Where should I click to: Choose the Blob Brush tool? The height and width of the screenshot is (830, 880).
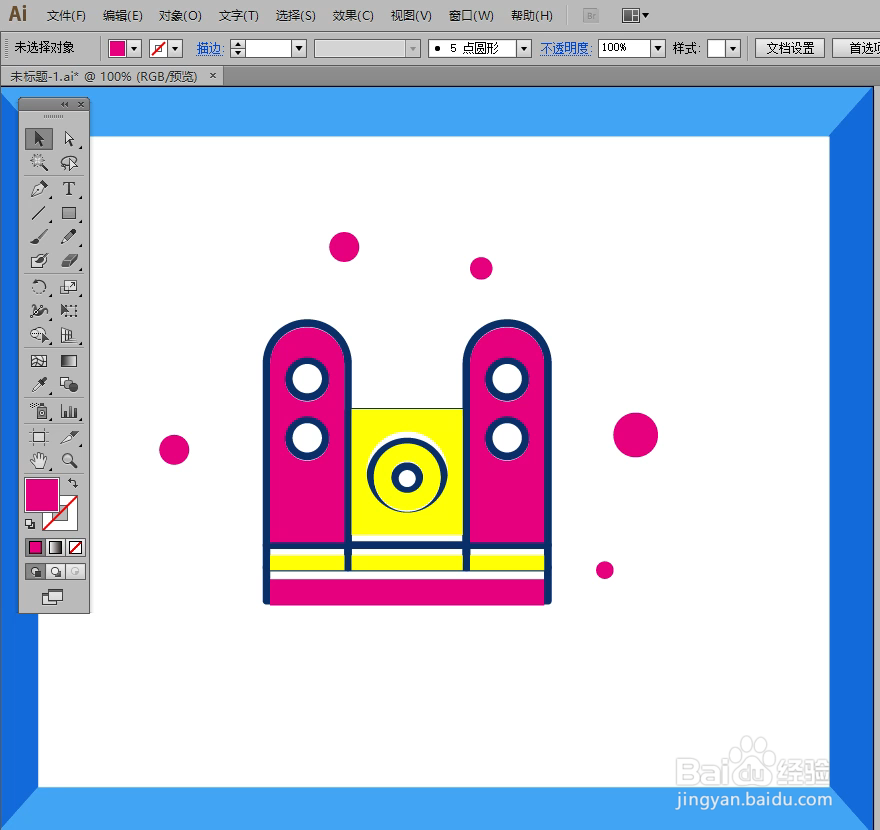pyautogui.click(x=39, y=260)
